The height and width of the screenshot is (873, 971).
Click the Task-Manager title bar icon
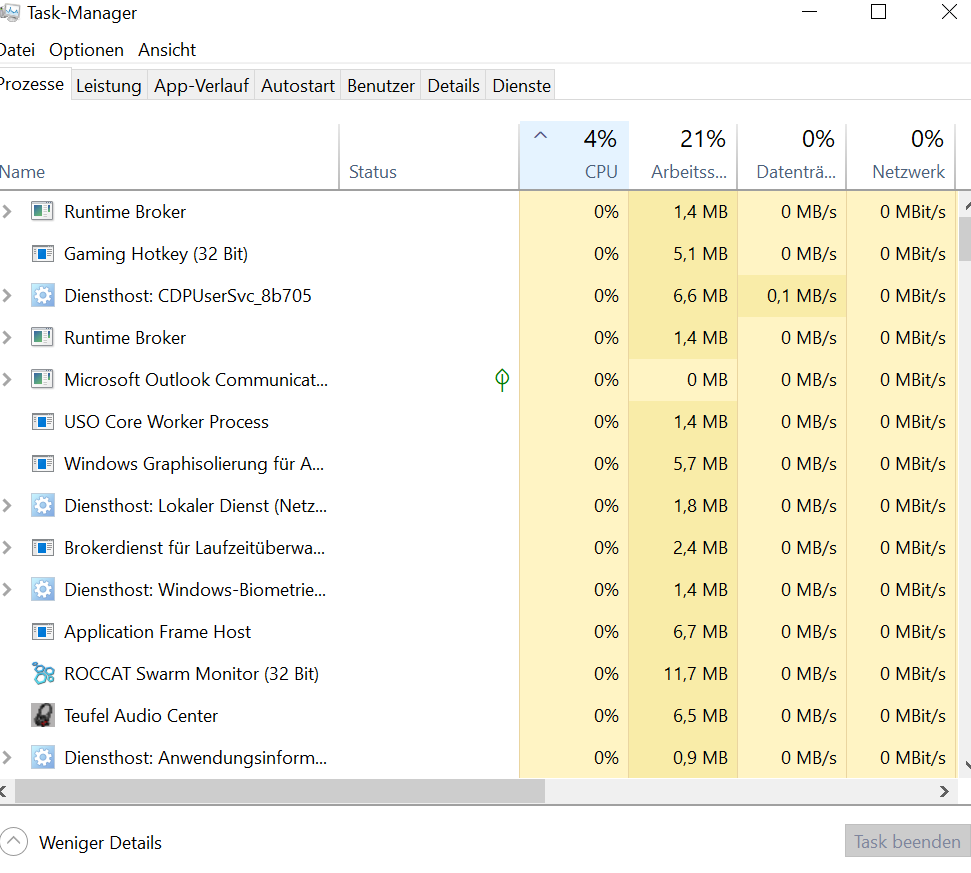(9, 12)
